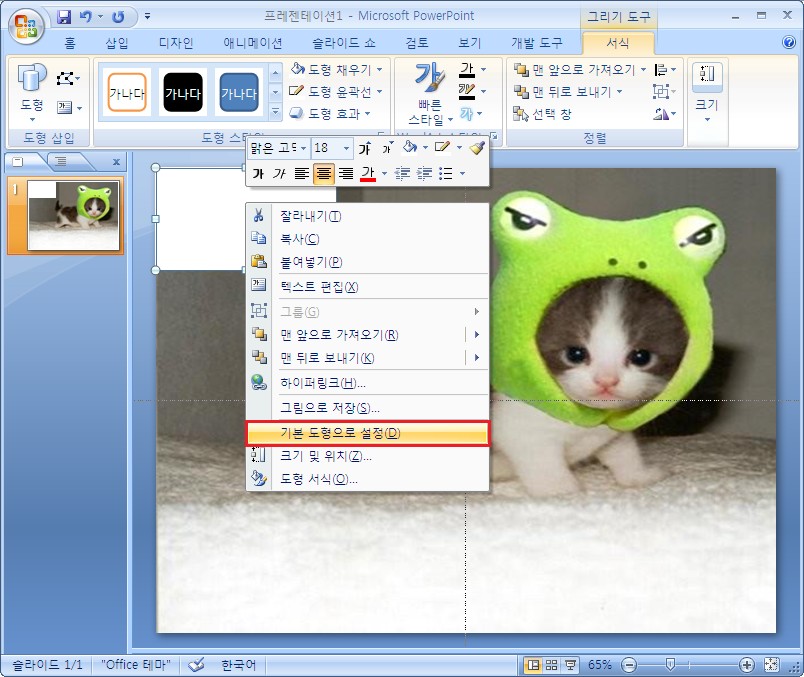Click the format painter brush in mini toolbar
Image resolution: width=804 pixels, height=677 pixels.
pos(477,148)
